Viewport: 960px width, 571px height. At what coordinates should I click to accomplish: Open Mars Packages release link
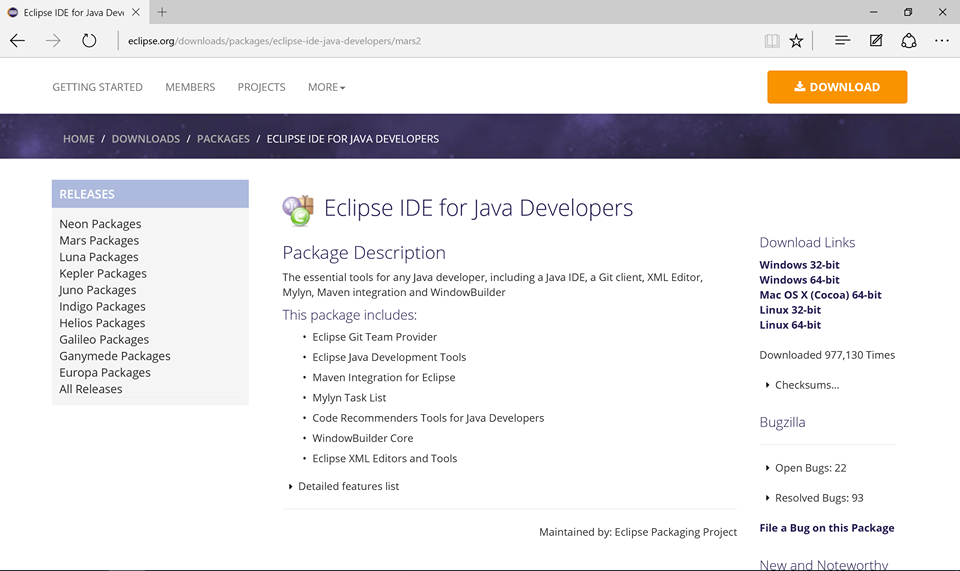tap(99, 241)
